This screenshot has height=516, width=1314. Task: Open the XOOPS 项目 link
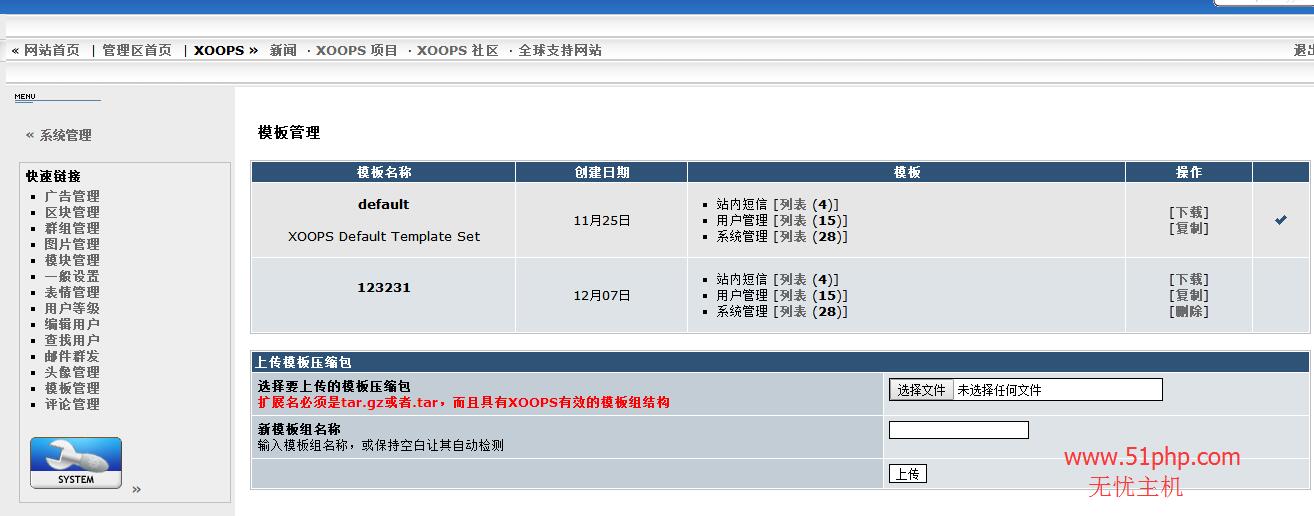(357, 50)
